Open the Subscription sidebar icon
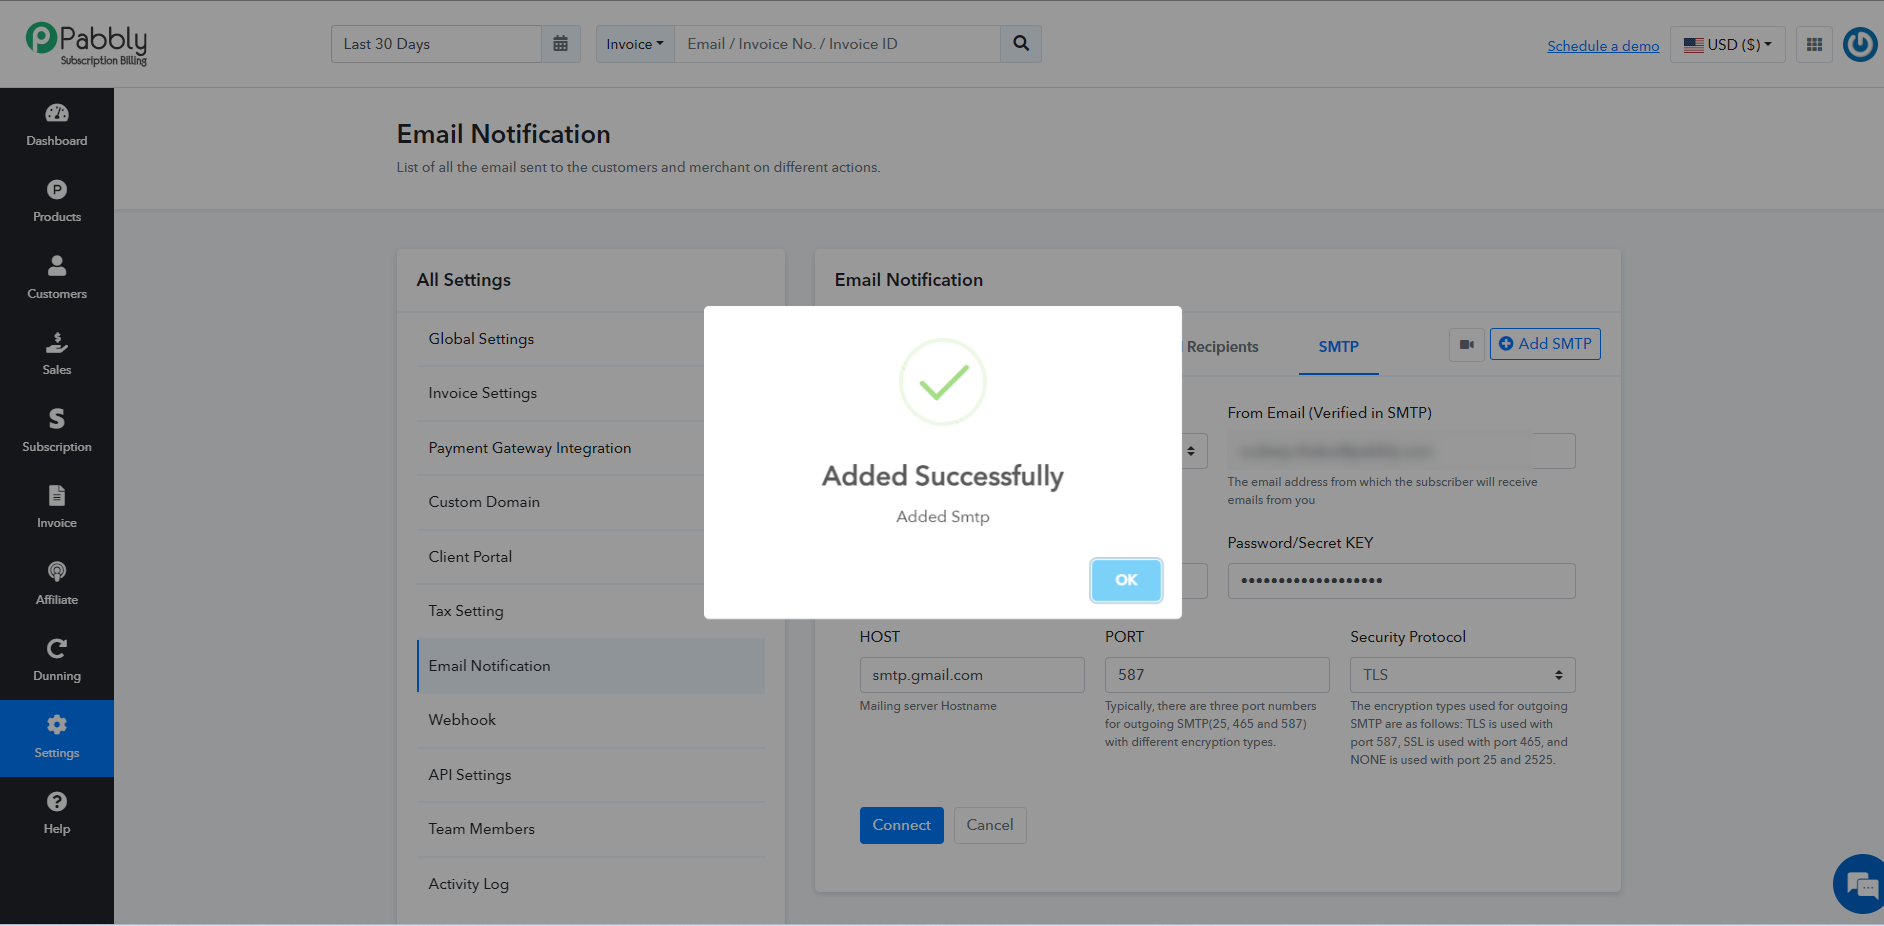The width and height of the screenshot is (1884, 926). tap(57, 419)
